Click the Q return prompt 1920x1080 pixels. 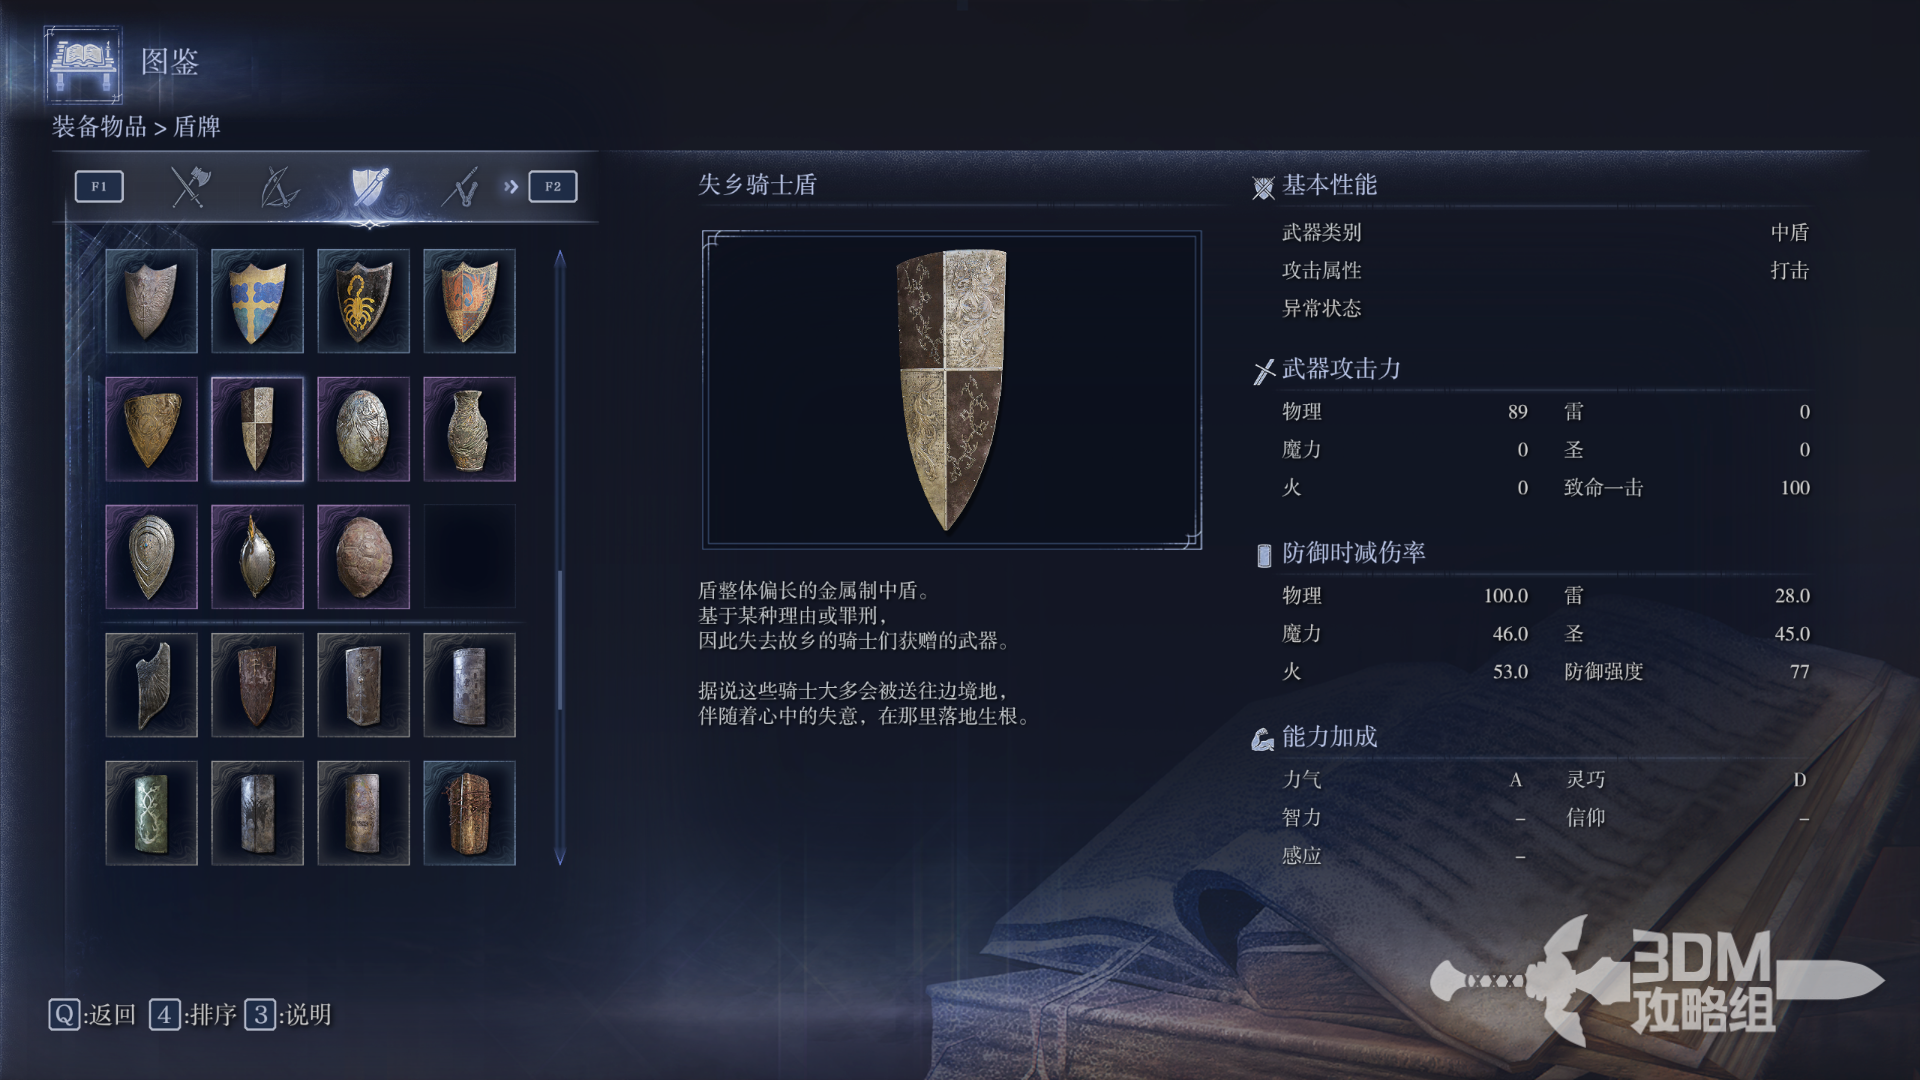point(92,1015)
